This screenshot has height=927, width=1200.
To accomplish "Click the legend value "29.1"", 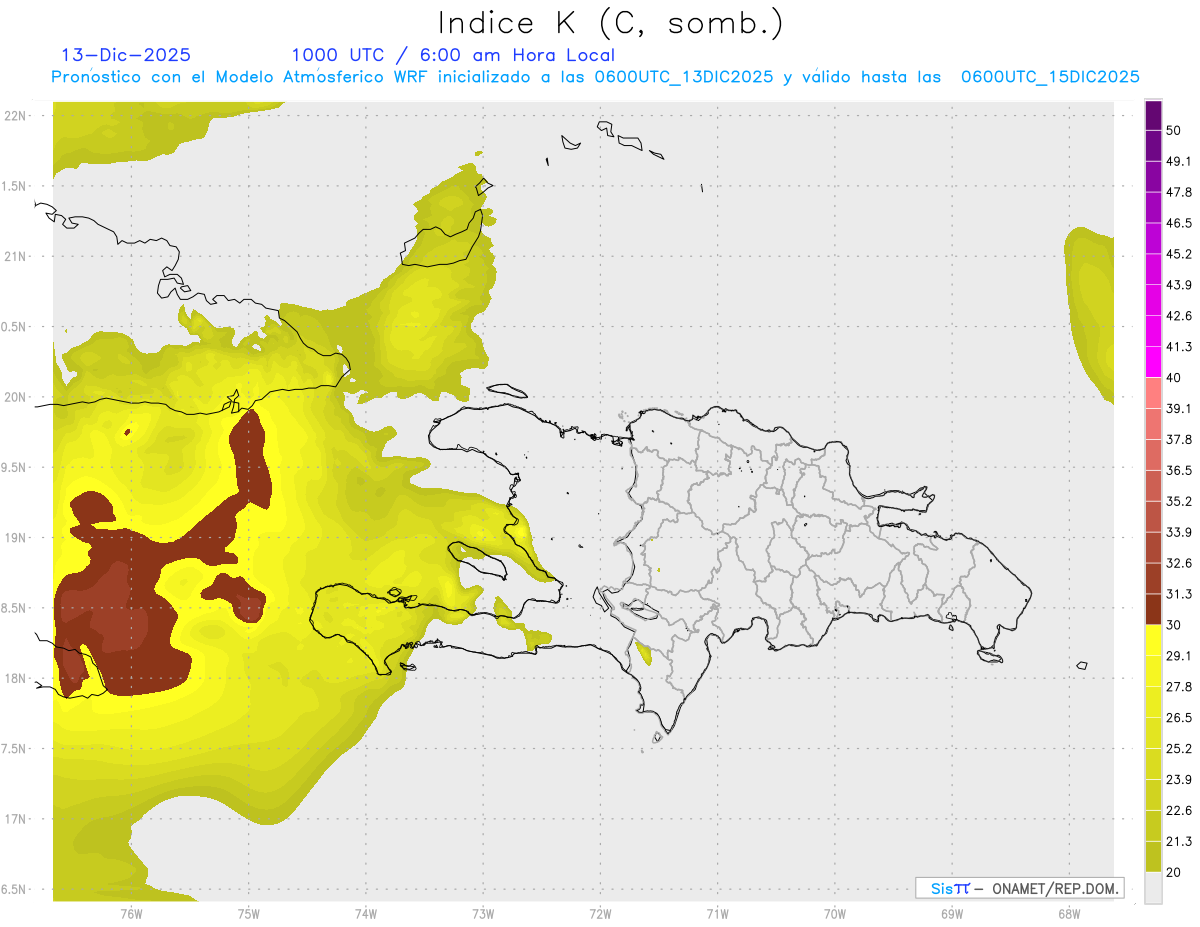I will coord(1179,655).
